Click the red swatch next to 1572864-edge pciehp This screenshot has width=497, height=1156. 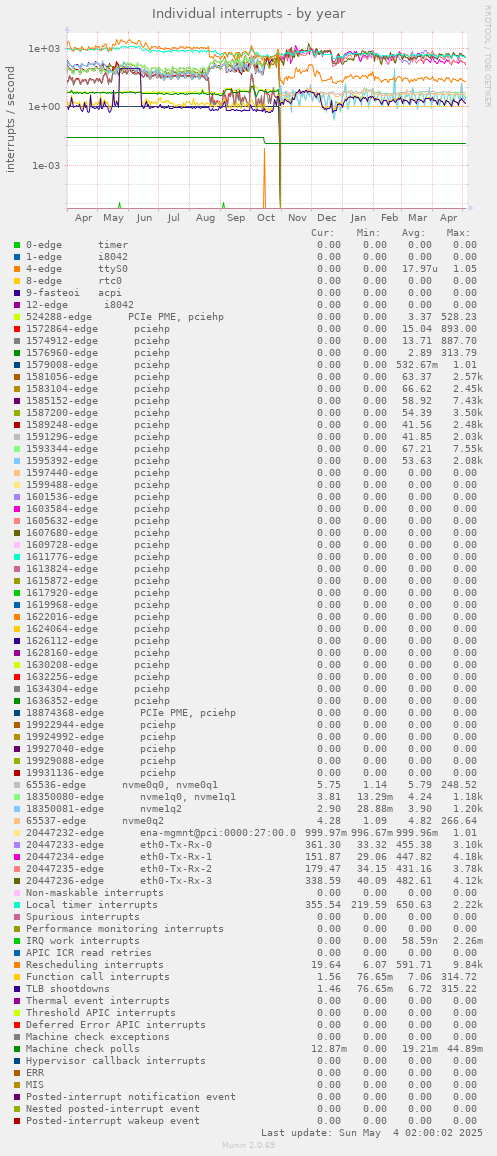[x=17, y=329]
